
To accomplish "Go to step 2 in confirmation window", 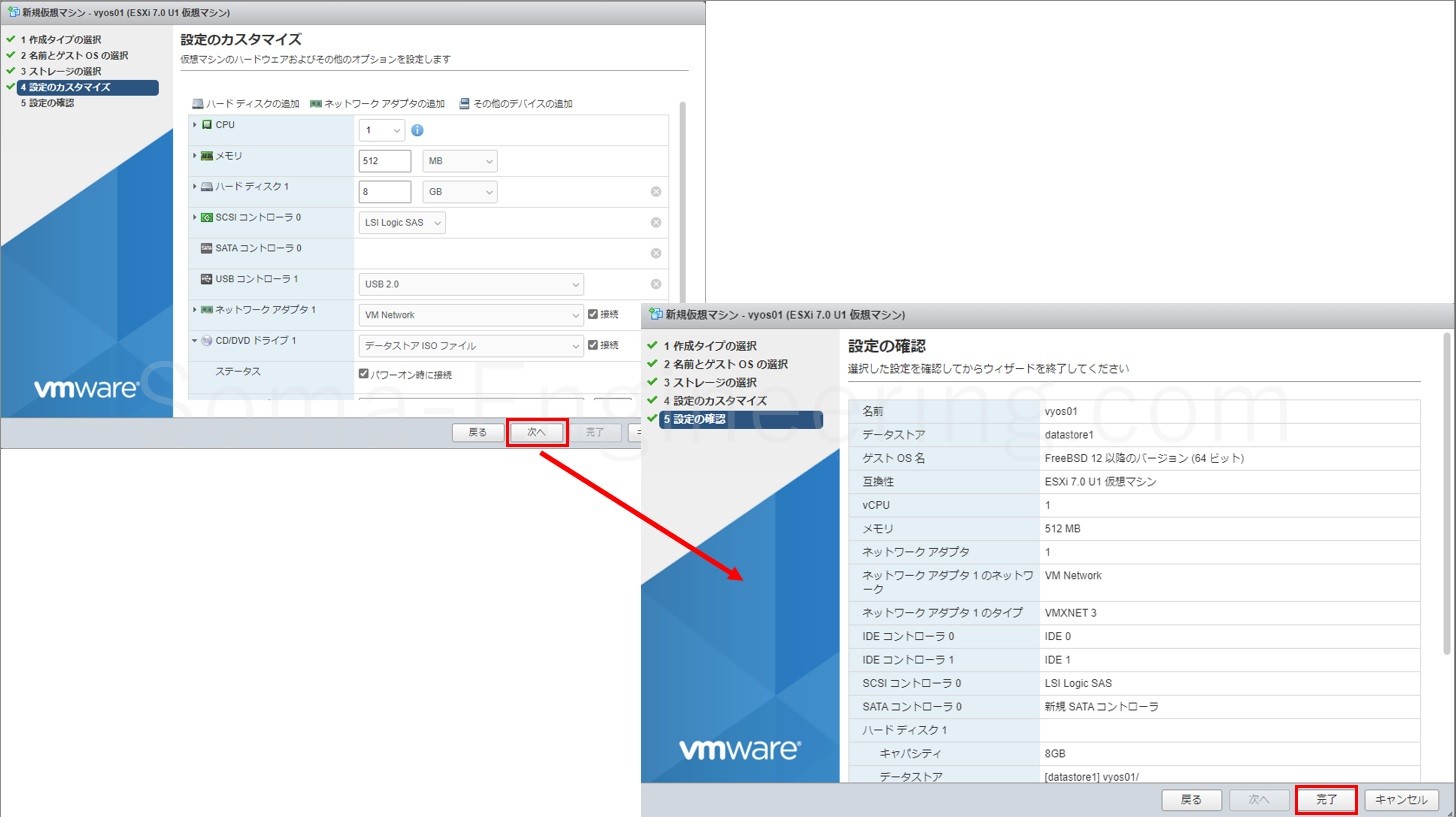I will 726,365.
